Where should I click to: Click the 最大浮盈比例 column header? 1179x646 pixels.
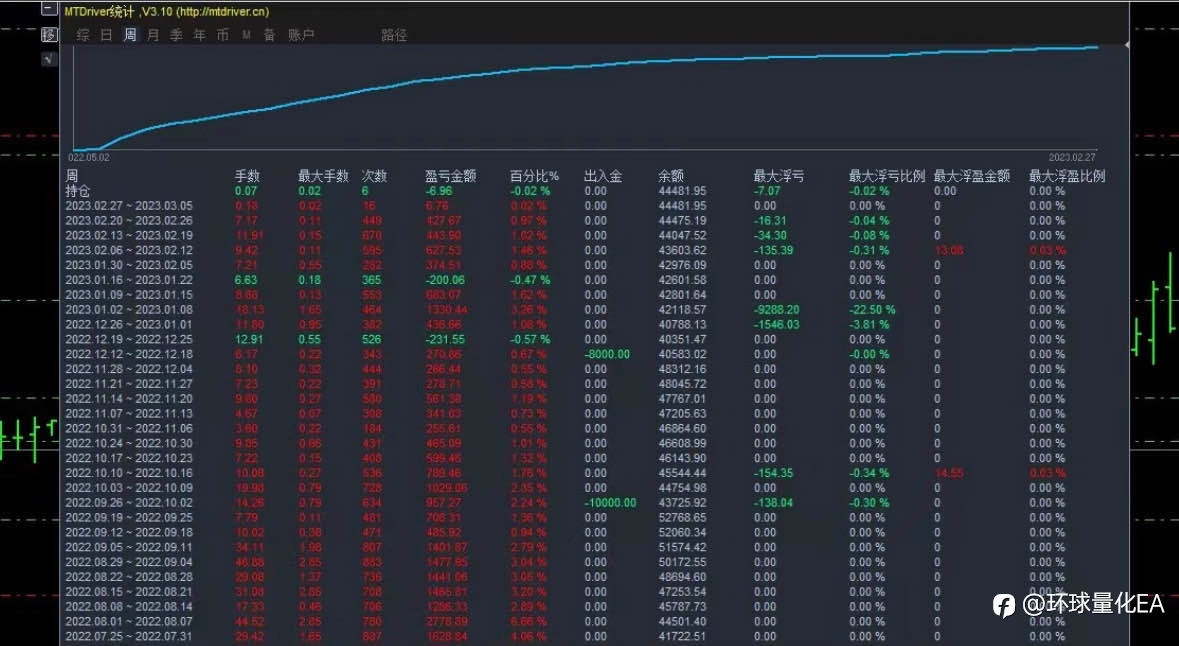[1067, 176]
